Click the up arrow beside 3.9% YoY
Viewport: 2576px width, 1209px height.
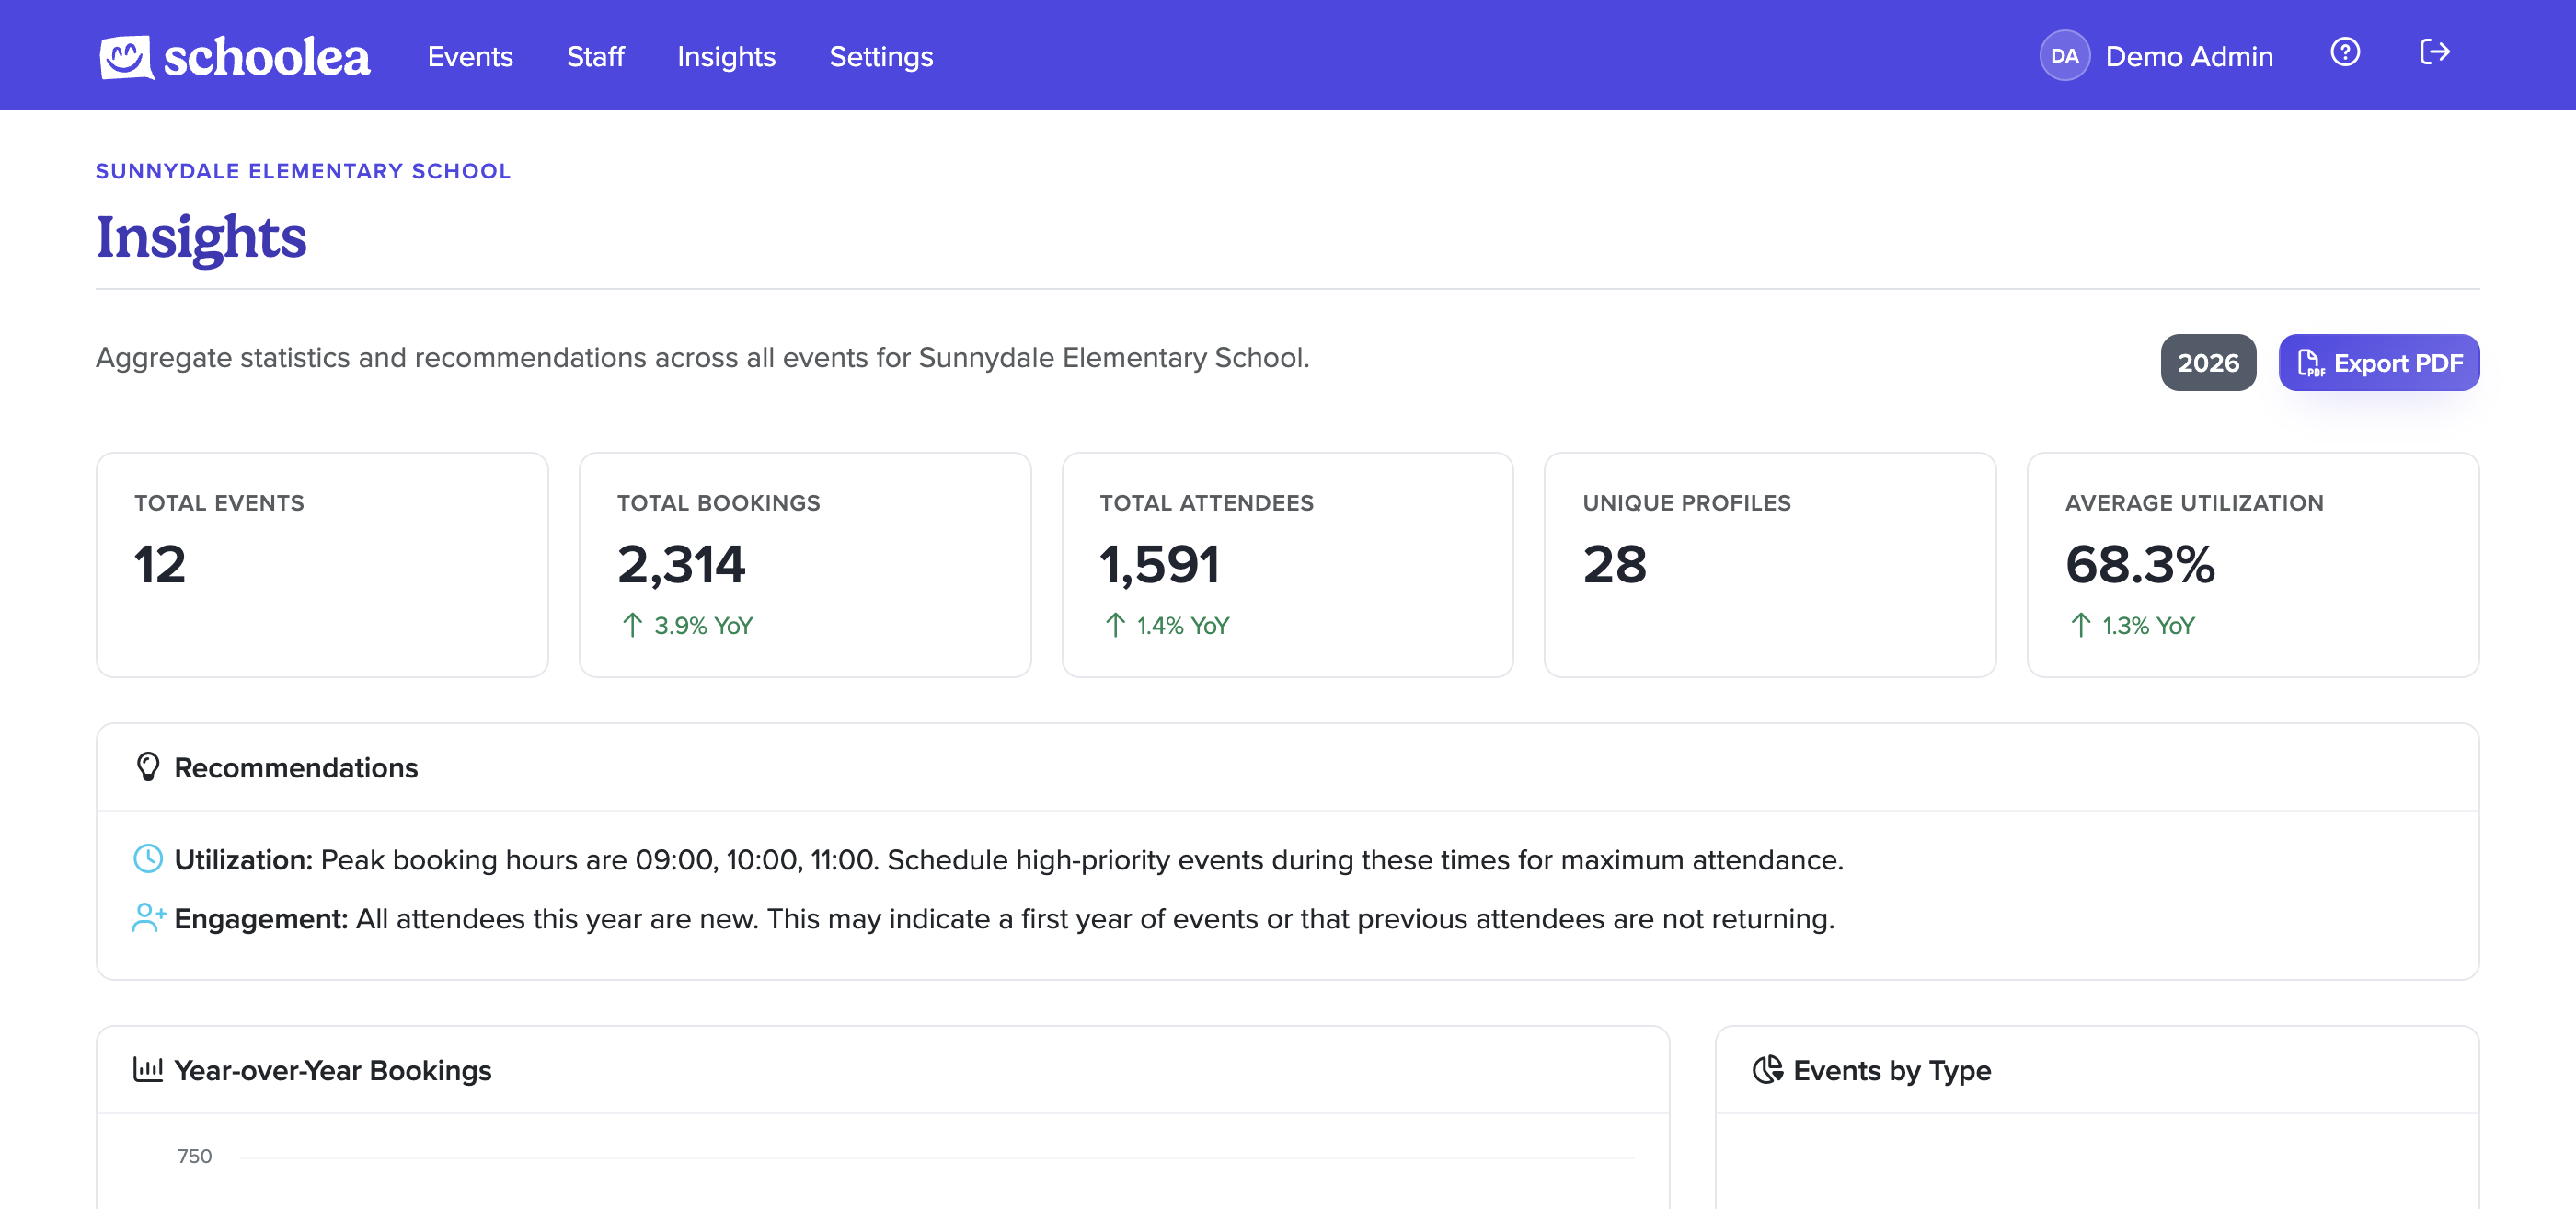[x=632, y=625]
